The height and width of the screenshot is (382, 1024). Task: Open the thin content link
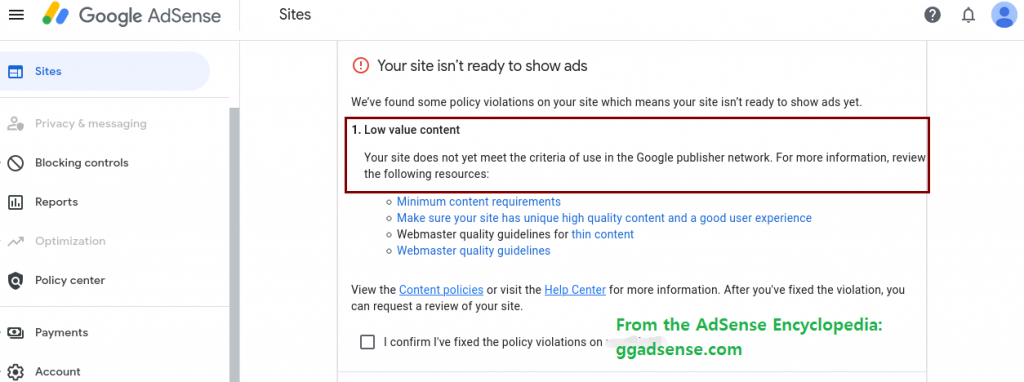[x=603, y=234]
